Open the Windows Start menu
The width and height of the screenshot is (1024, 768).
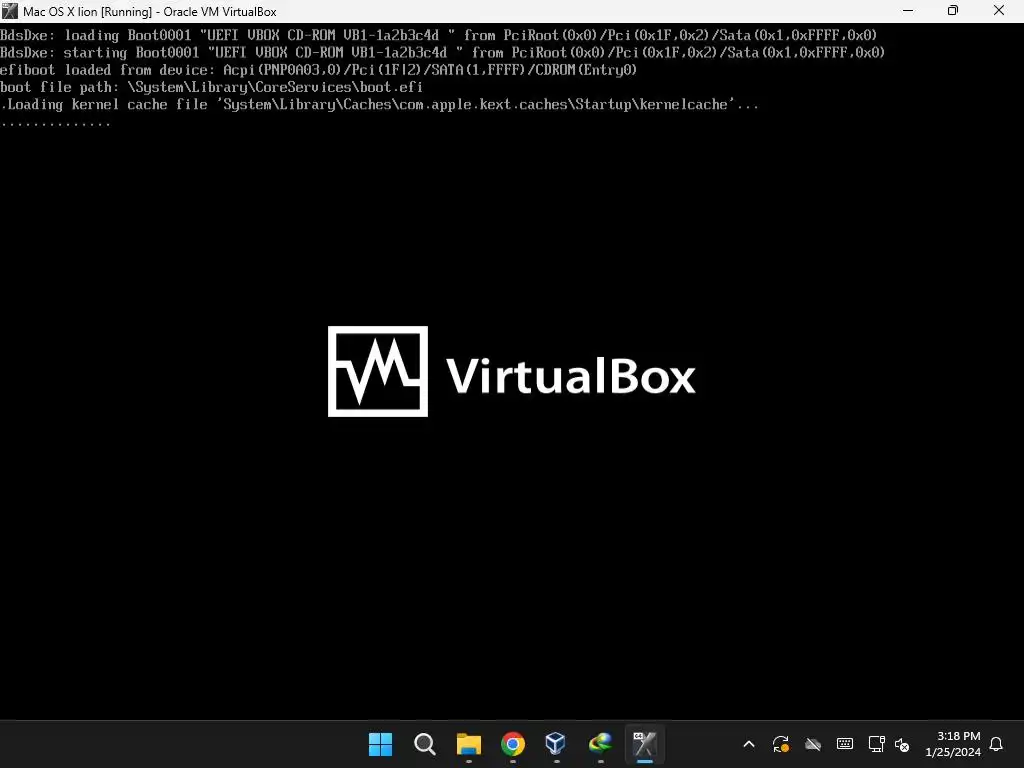381,744
